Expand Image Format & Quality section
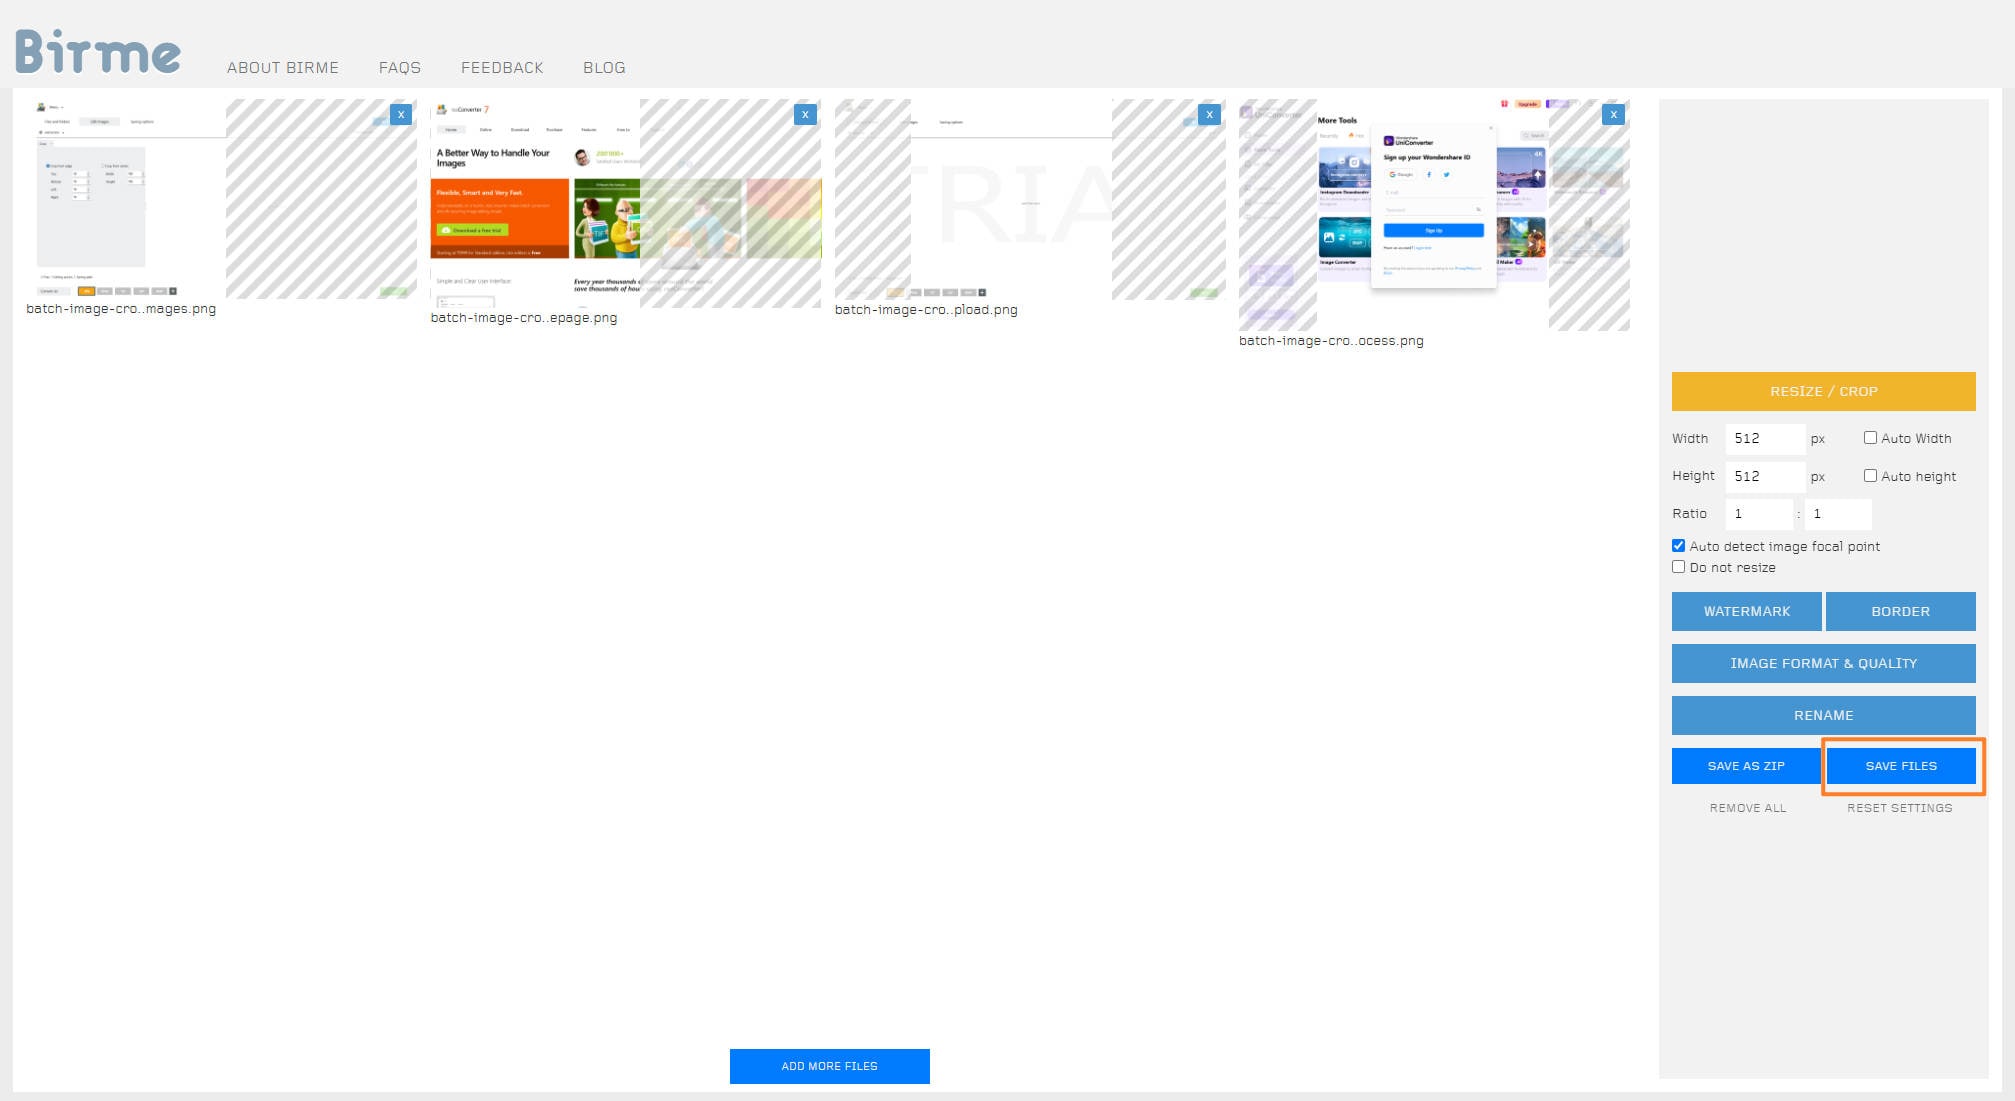Viewport: 2015px width, 1101px height. click(x=1823, y=663)
